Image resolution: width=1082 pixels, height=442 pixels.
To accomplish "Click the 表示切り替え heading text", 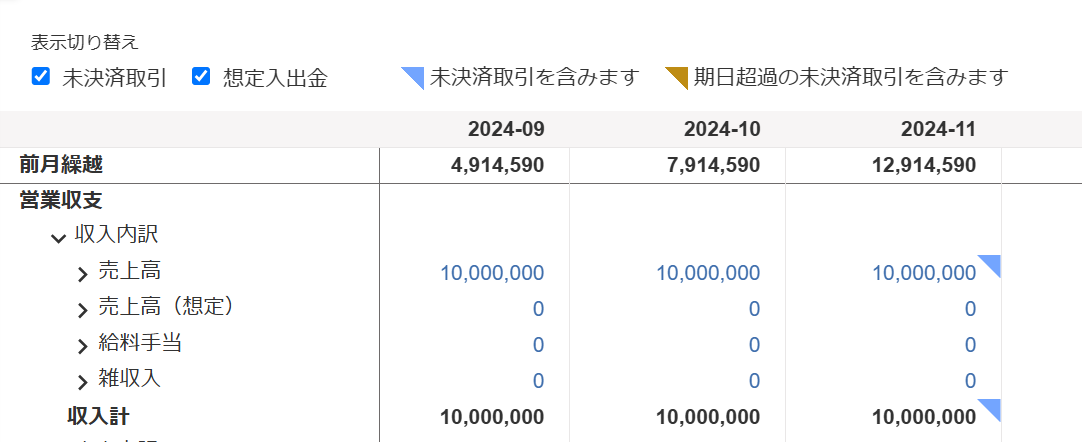I will (85, 42).
